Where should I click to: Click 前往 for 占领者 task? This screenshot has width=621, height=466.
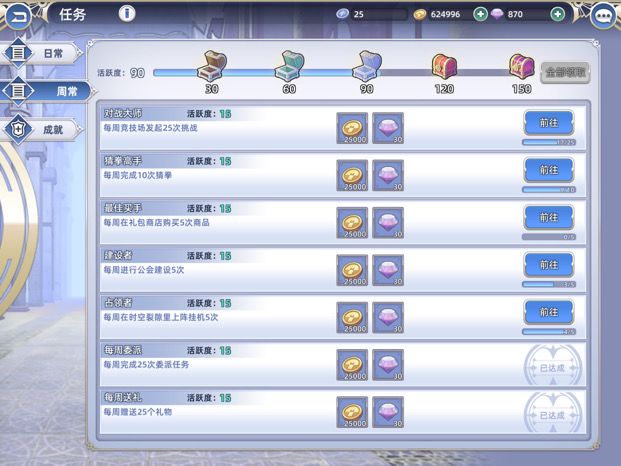[549, 312]
